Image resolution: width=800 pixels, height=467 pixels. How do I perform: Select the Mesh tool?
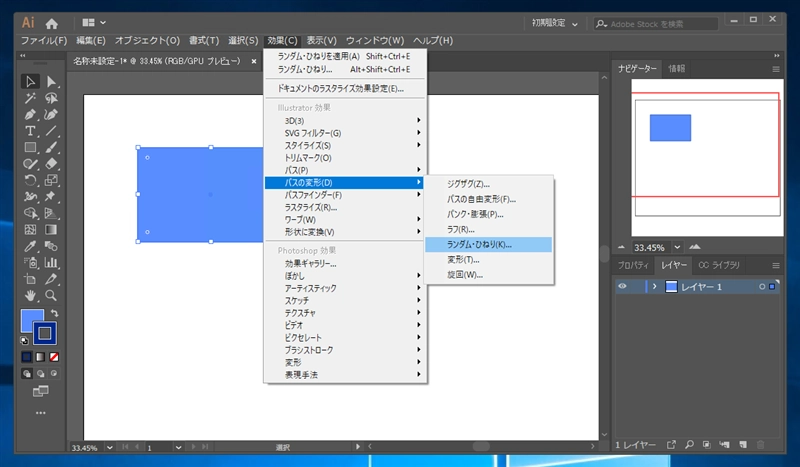tap(30, 230)
